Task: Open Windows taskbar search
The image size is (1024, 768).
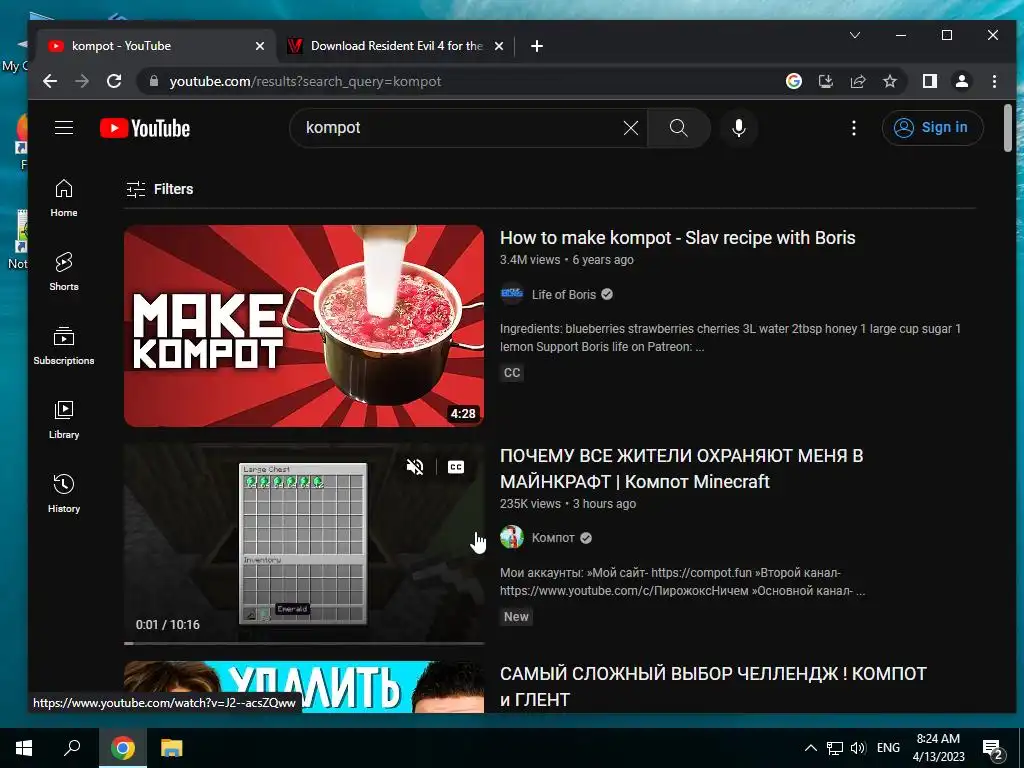Action: tap(72, 748)
